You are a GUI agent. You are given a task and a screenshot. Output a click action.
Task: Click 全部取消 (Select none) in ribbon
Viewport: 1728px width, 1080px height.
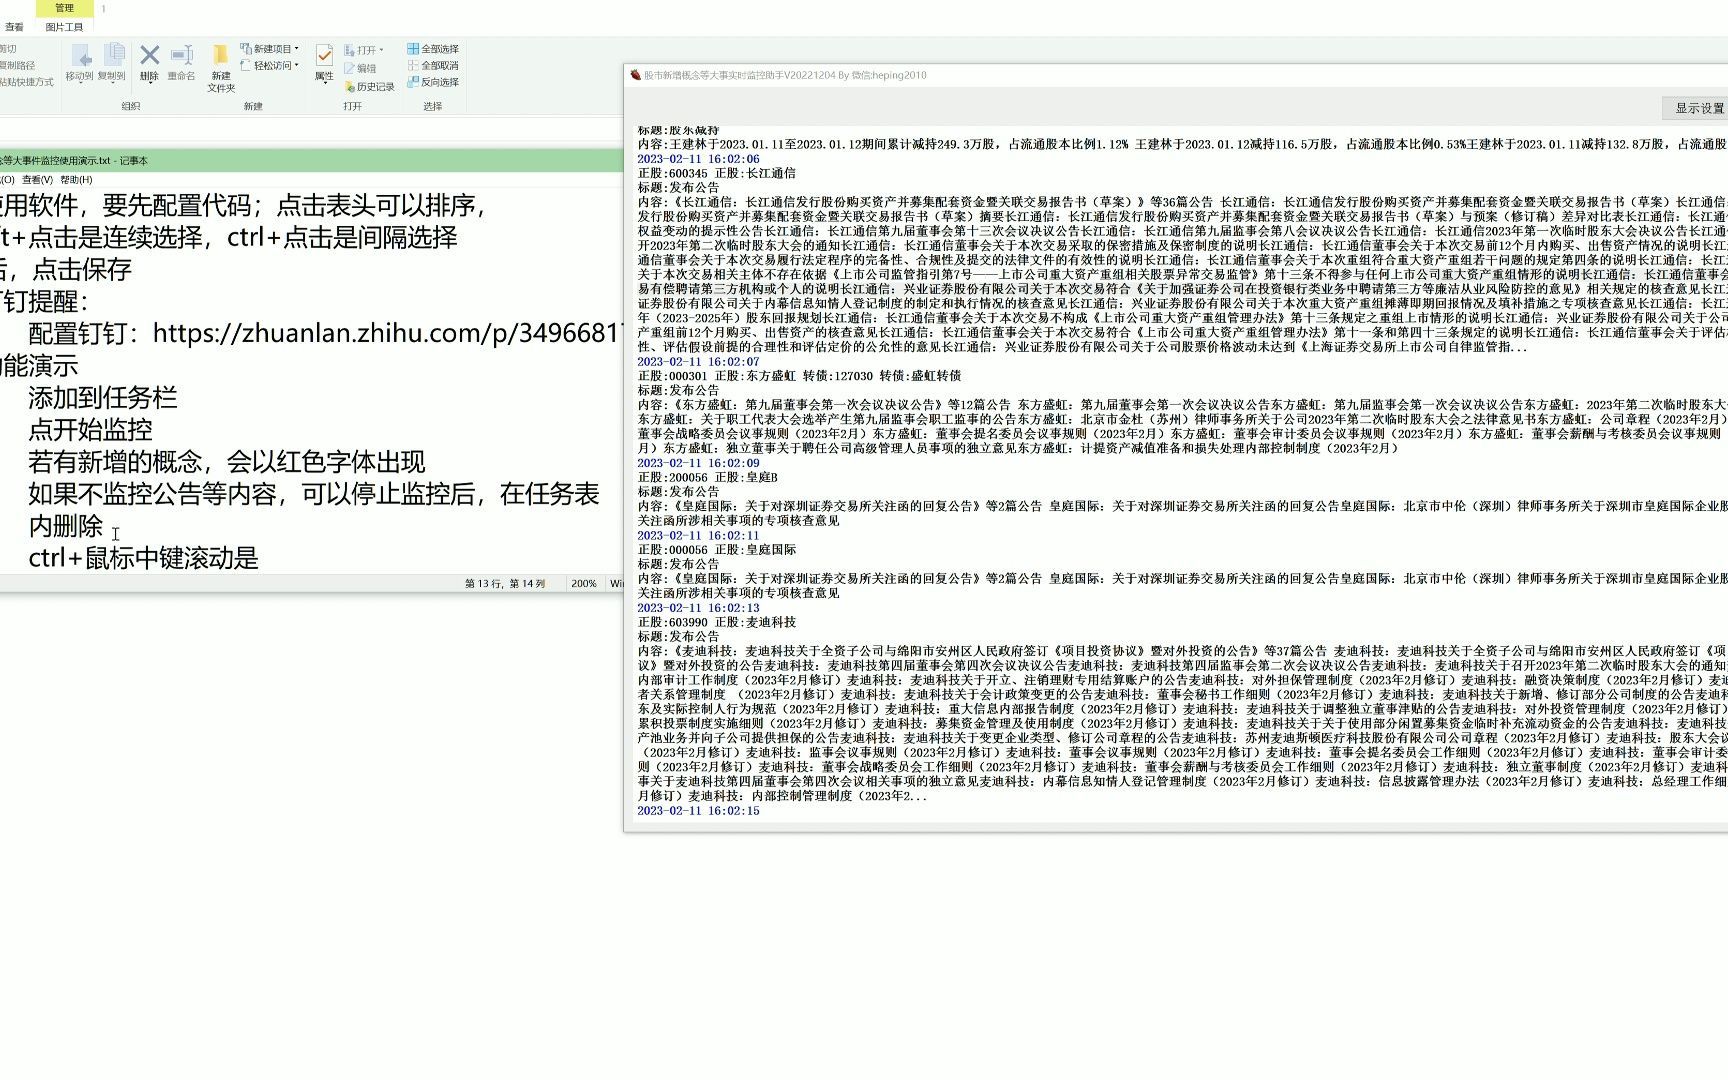click(x=433, y=65)
